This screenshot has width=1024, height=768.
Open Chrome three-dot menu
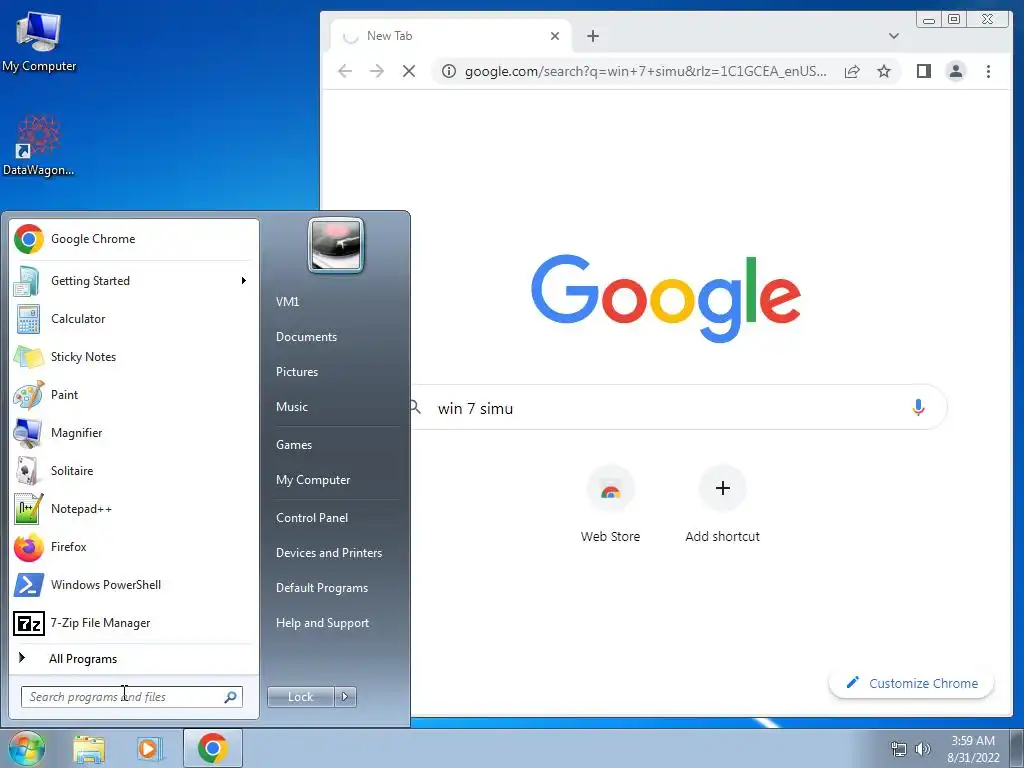pos(988,71)
